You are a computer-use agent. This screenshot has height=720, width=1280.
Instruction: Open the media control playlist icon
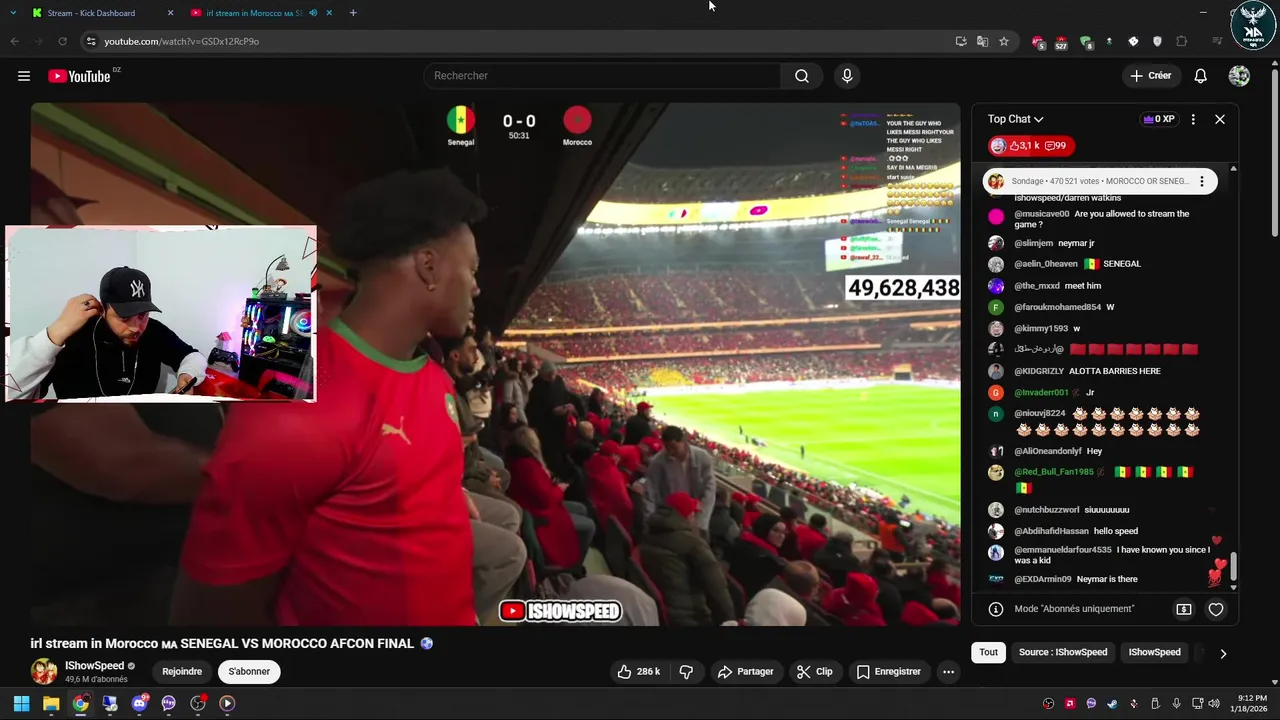click(x=1217, y=41)
